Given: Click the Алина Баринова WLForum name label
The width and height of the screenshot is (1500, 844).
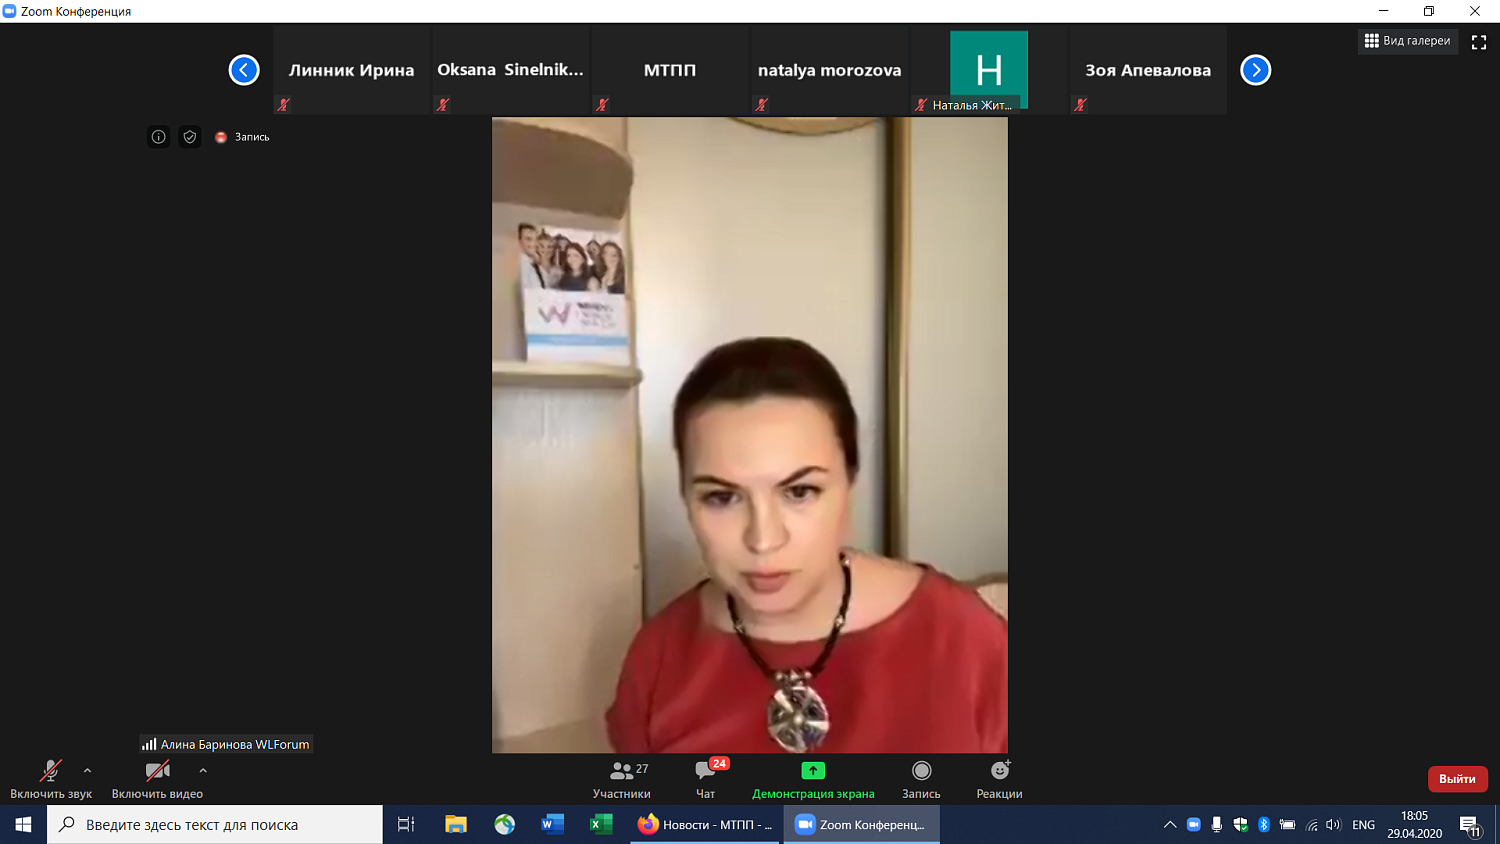Looking at the screenshot, I should coord(226,744).
